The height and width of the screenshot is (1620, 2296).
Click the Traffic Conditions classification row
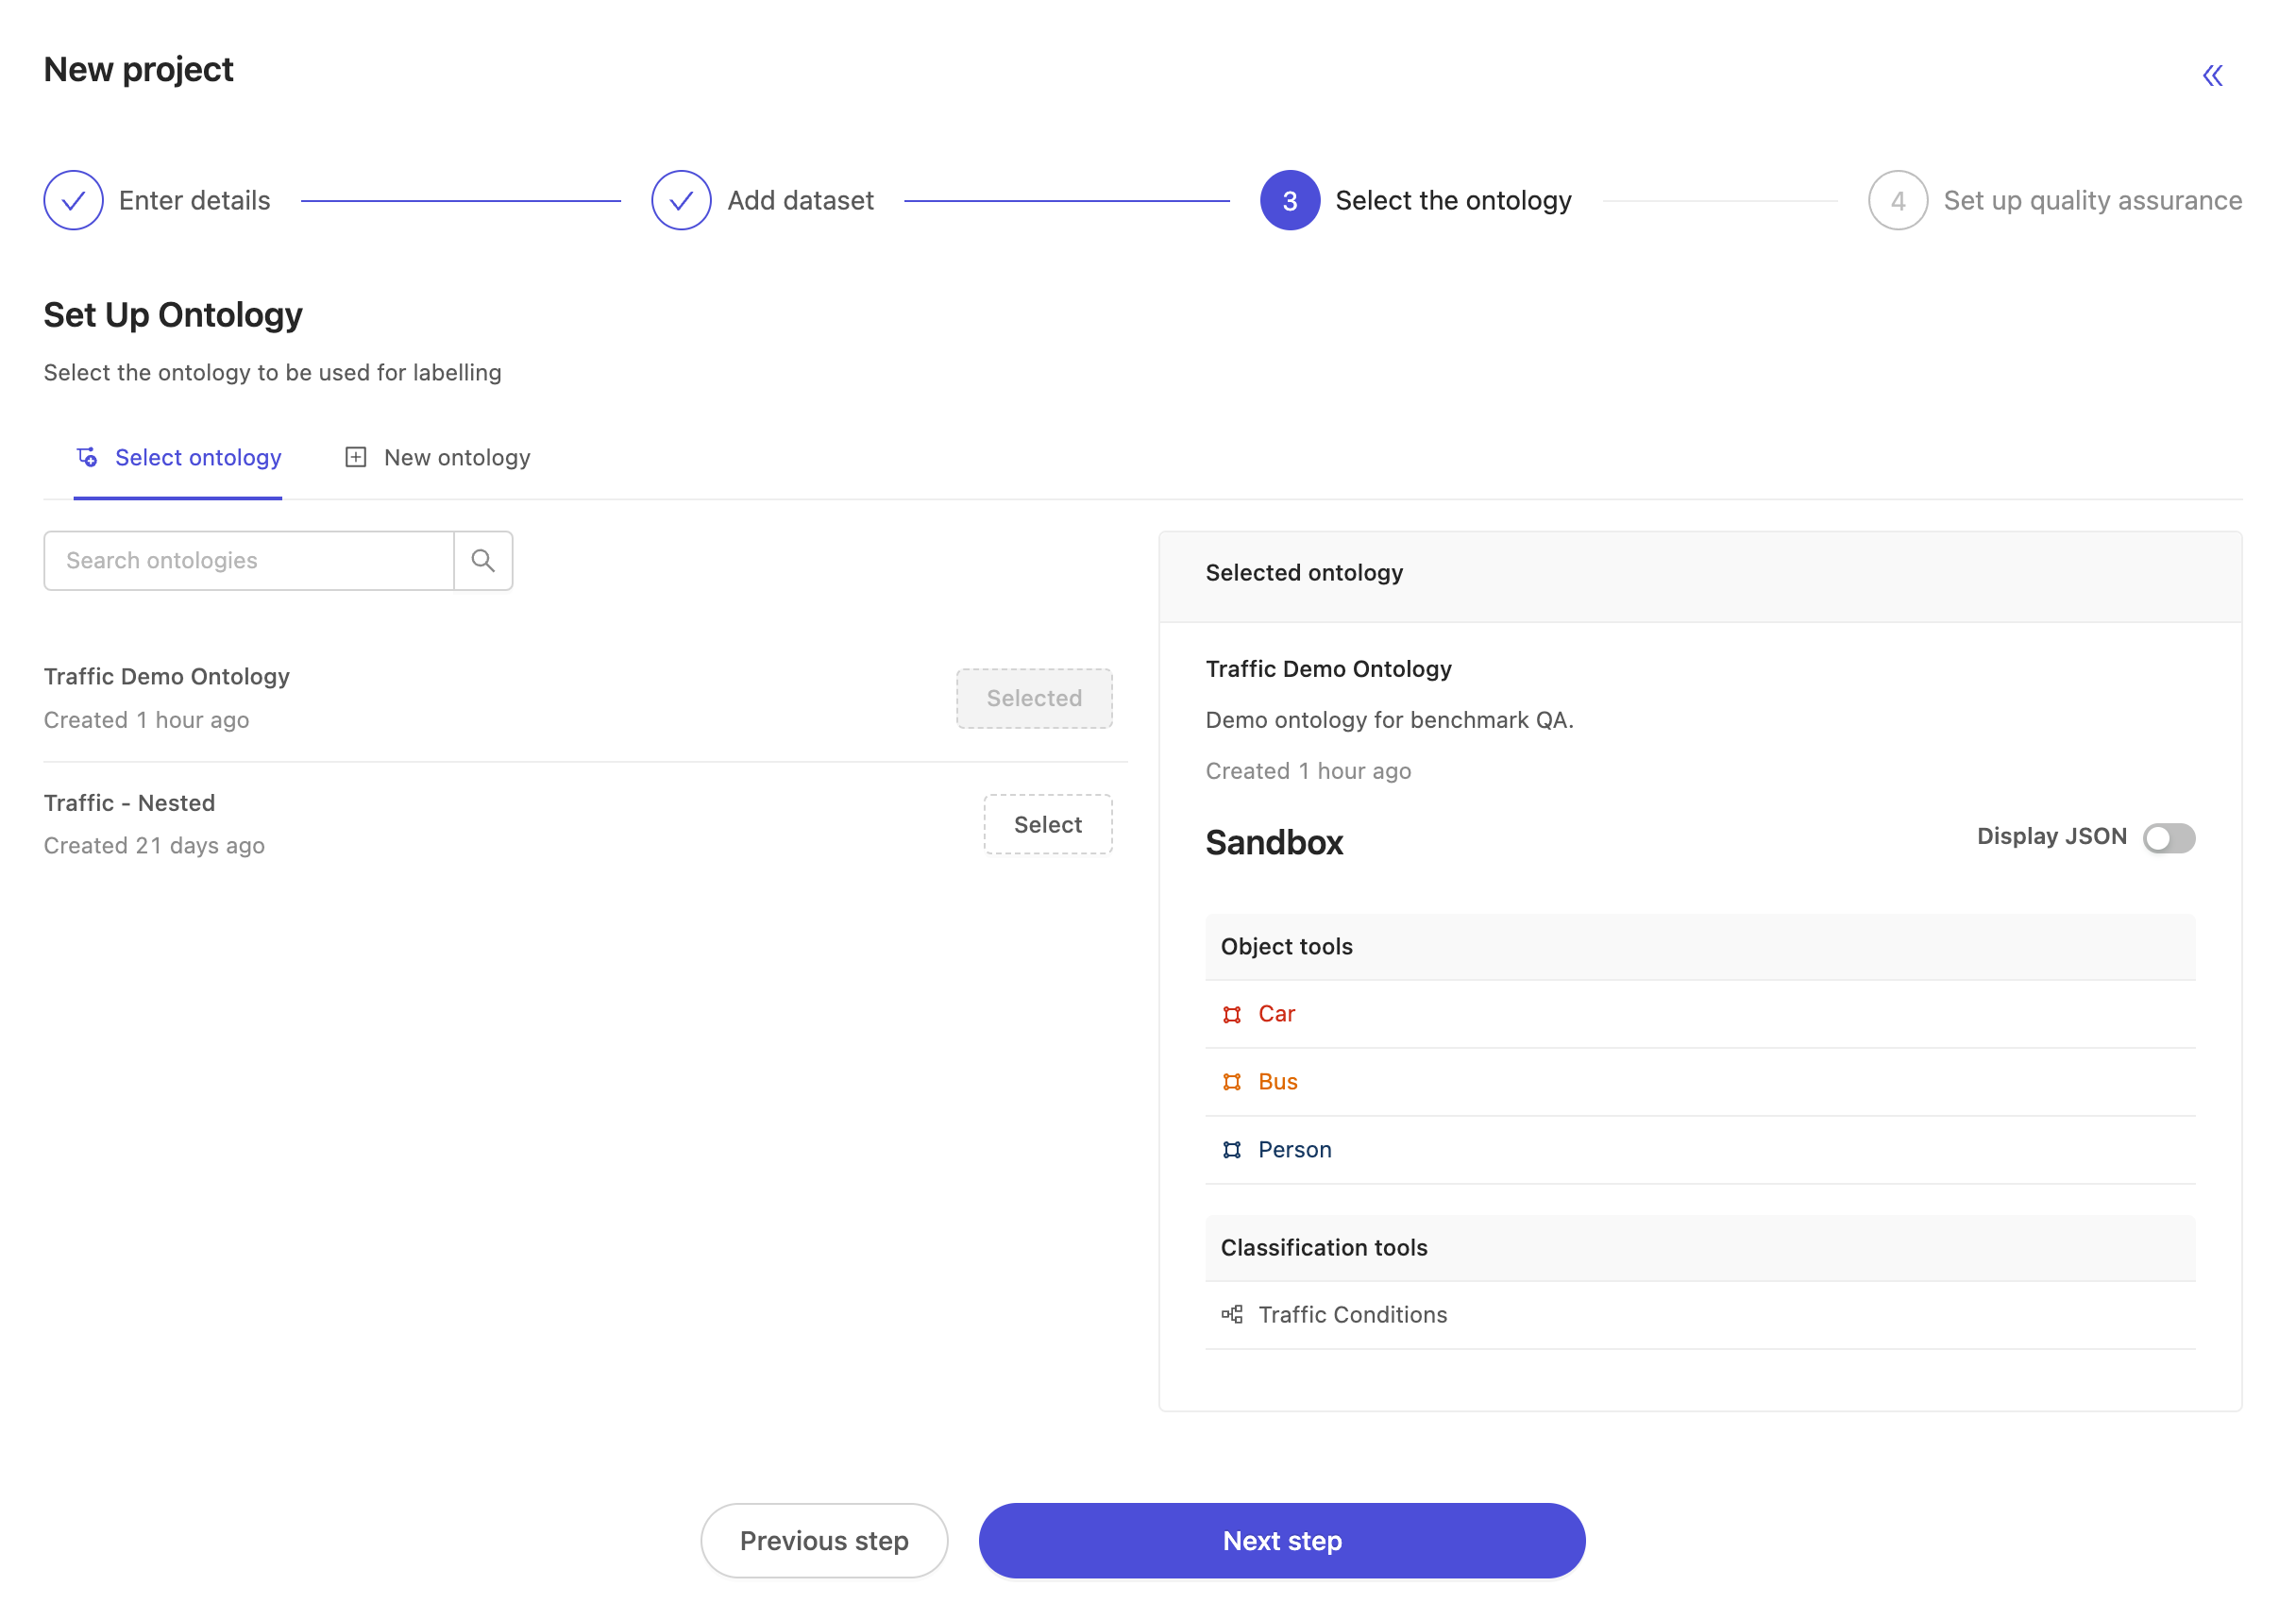pyautogui.click(x=1700, y=1314)
